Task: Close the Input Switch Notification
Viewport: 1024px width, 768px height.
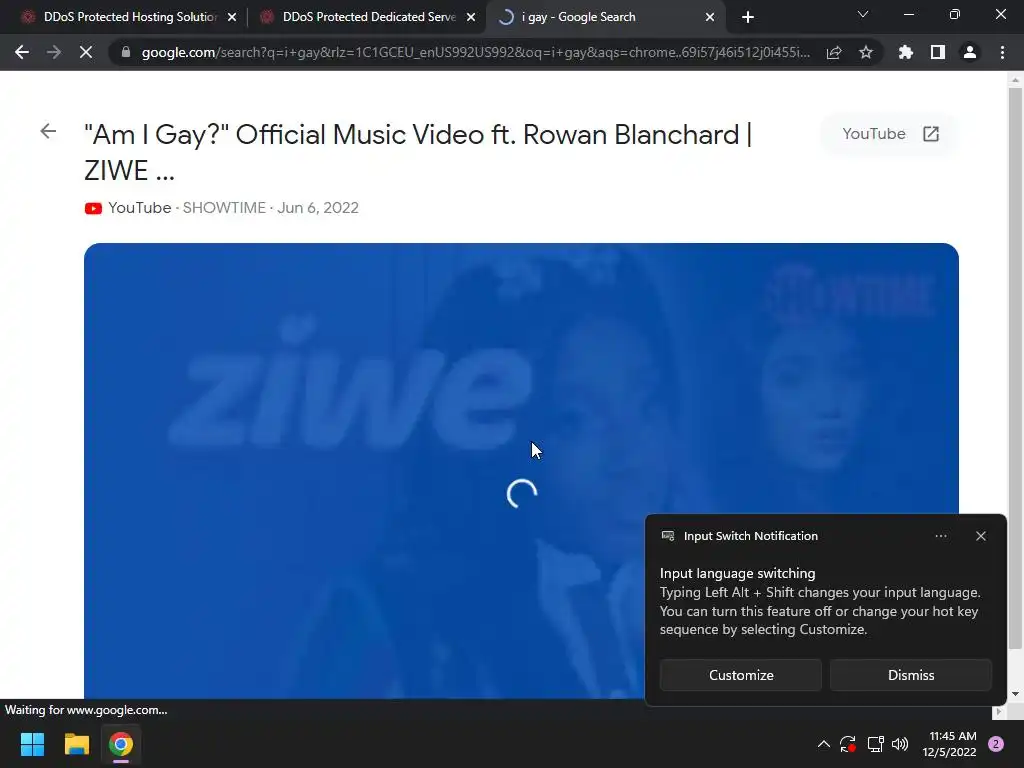Action: [981, 536]
